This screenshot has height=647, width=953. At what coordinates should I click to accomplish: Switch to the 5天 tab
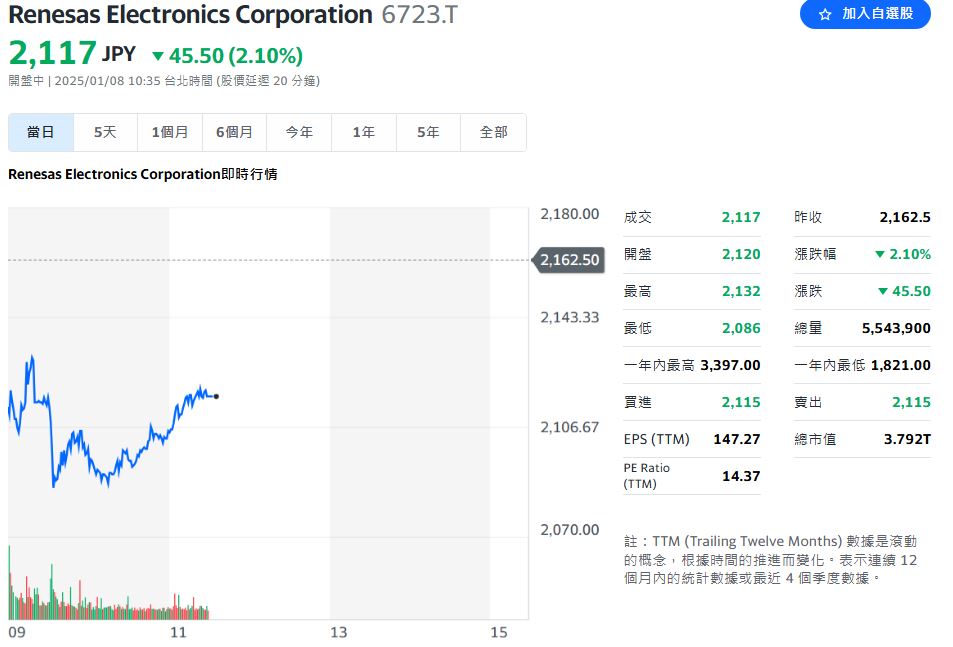click(x=105, y=132)
